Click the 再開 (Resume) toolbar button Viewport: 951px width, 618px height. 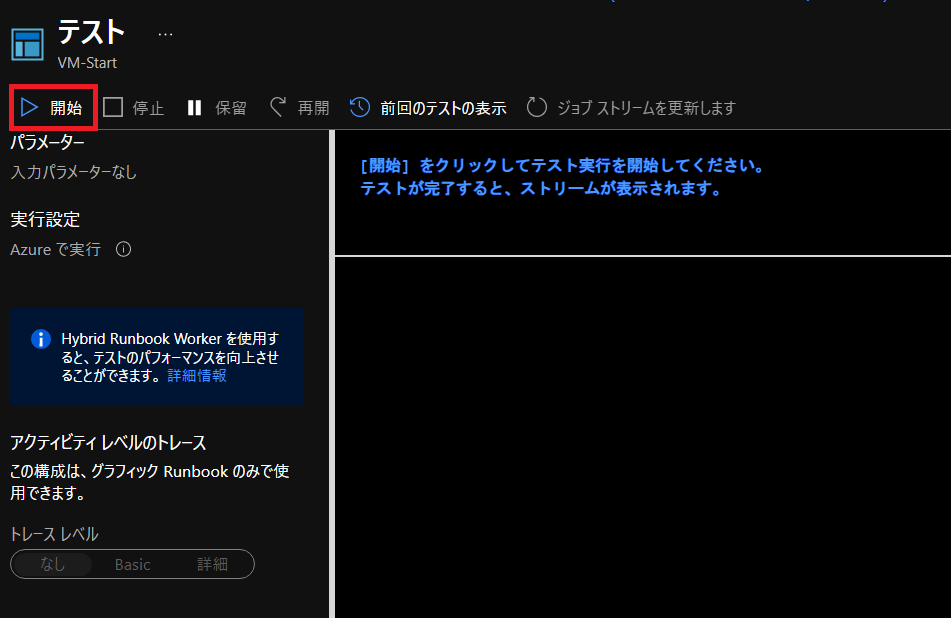click(300, 108)
